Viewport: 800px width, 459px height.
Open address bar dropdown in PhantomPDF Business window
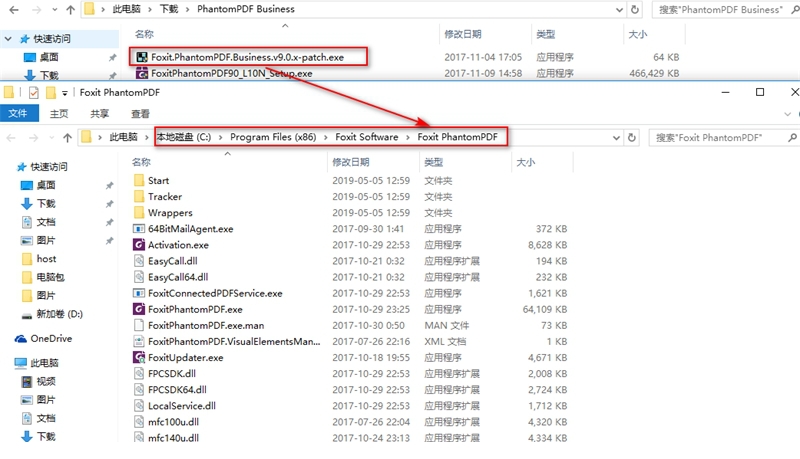click(619, 9)
